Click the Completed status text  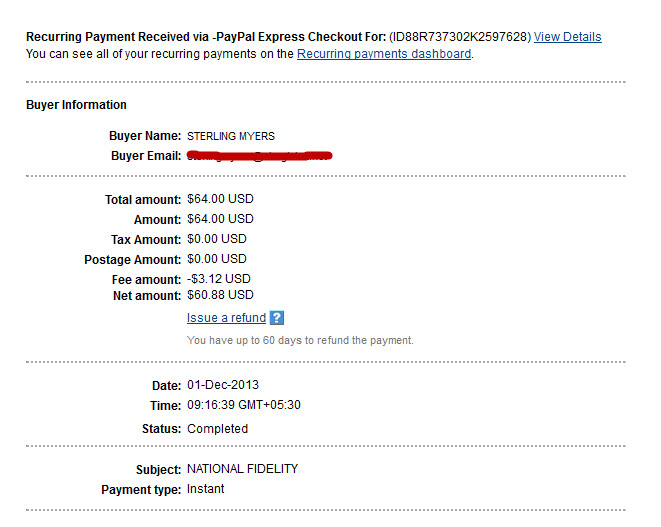coord(218,429)
